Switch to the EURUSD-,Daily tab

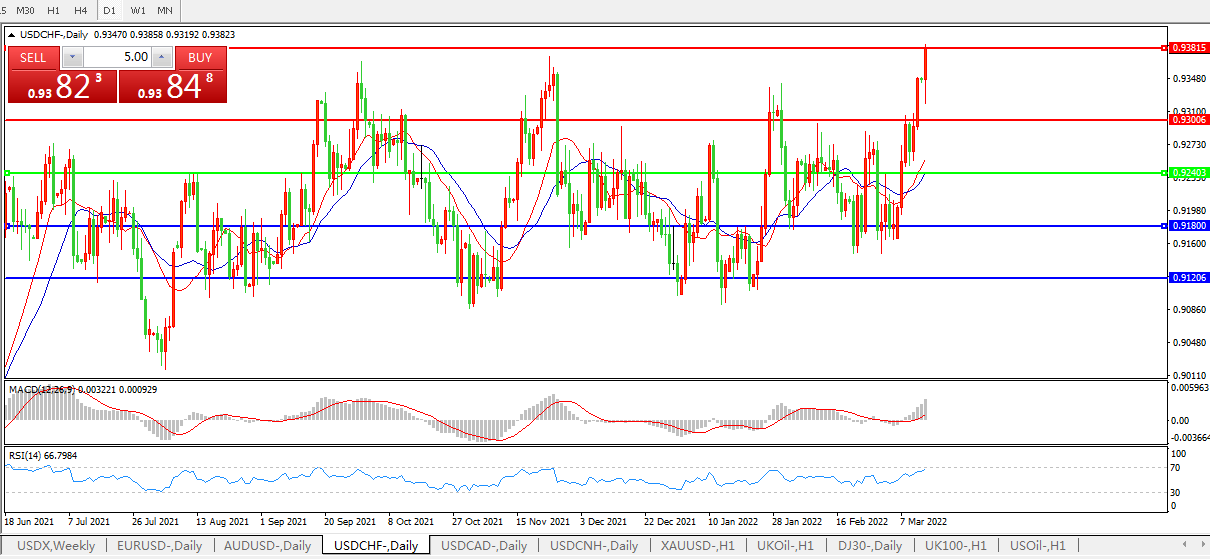(160, 546)
